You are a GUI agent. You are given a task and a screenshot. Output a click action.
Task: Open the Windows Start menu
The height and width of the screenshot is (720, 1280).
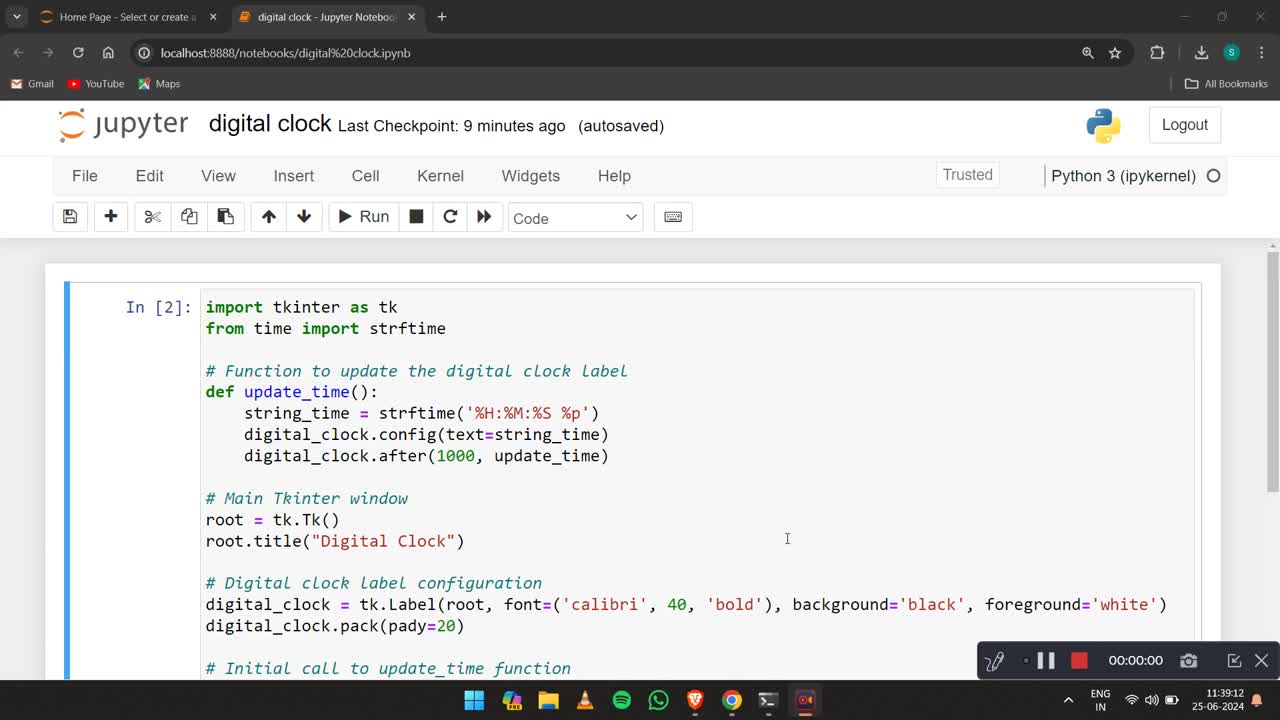click(x=474, y=700)
